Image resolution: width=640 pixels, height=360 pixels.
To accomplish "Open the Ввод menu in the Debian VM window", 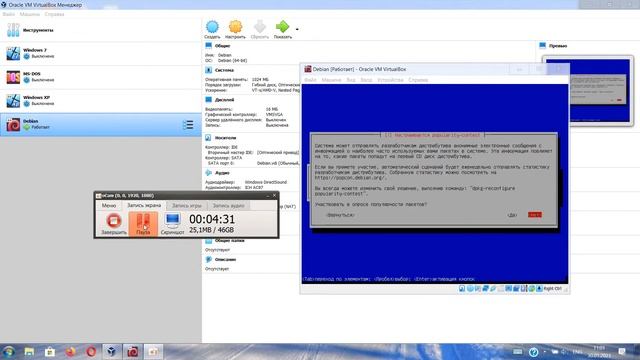I will pyautogui.click(x=366, y=80).
